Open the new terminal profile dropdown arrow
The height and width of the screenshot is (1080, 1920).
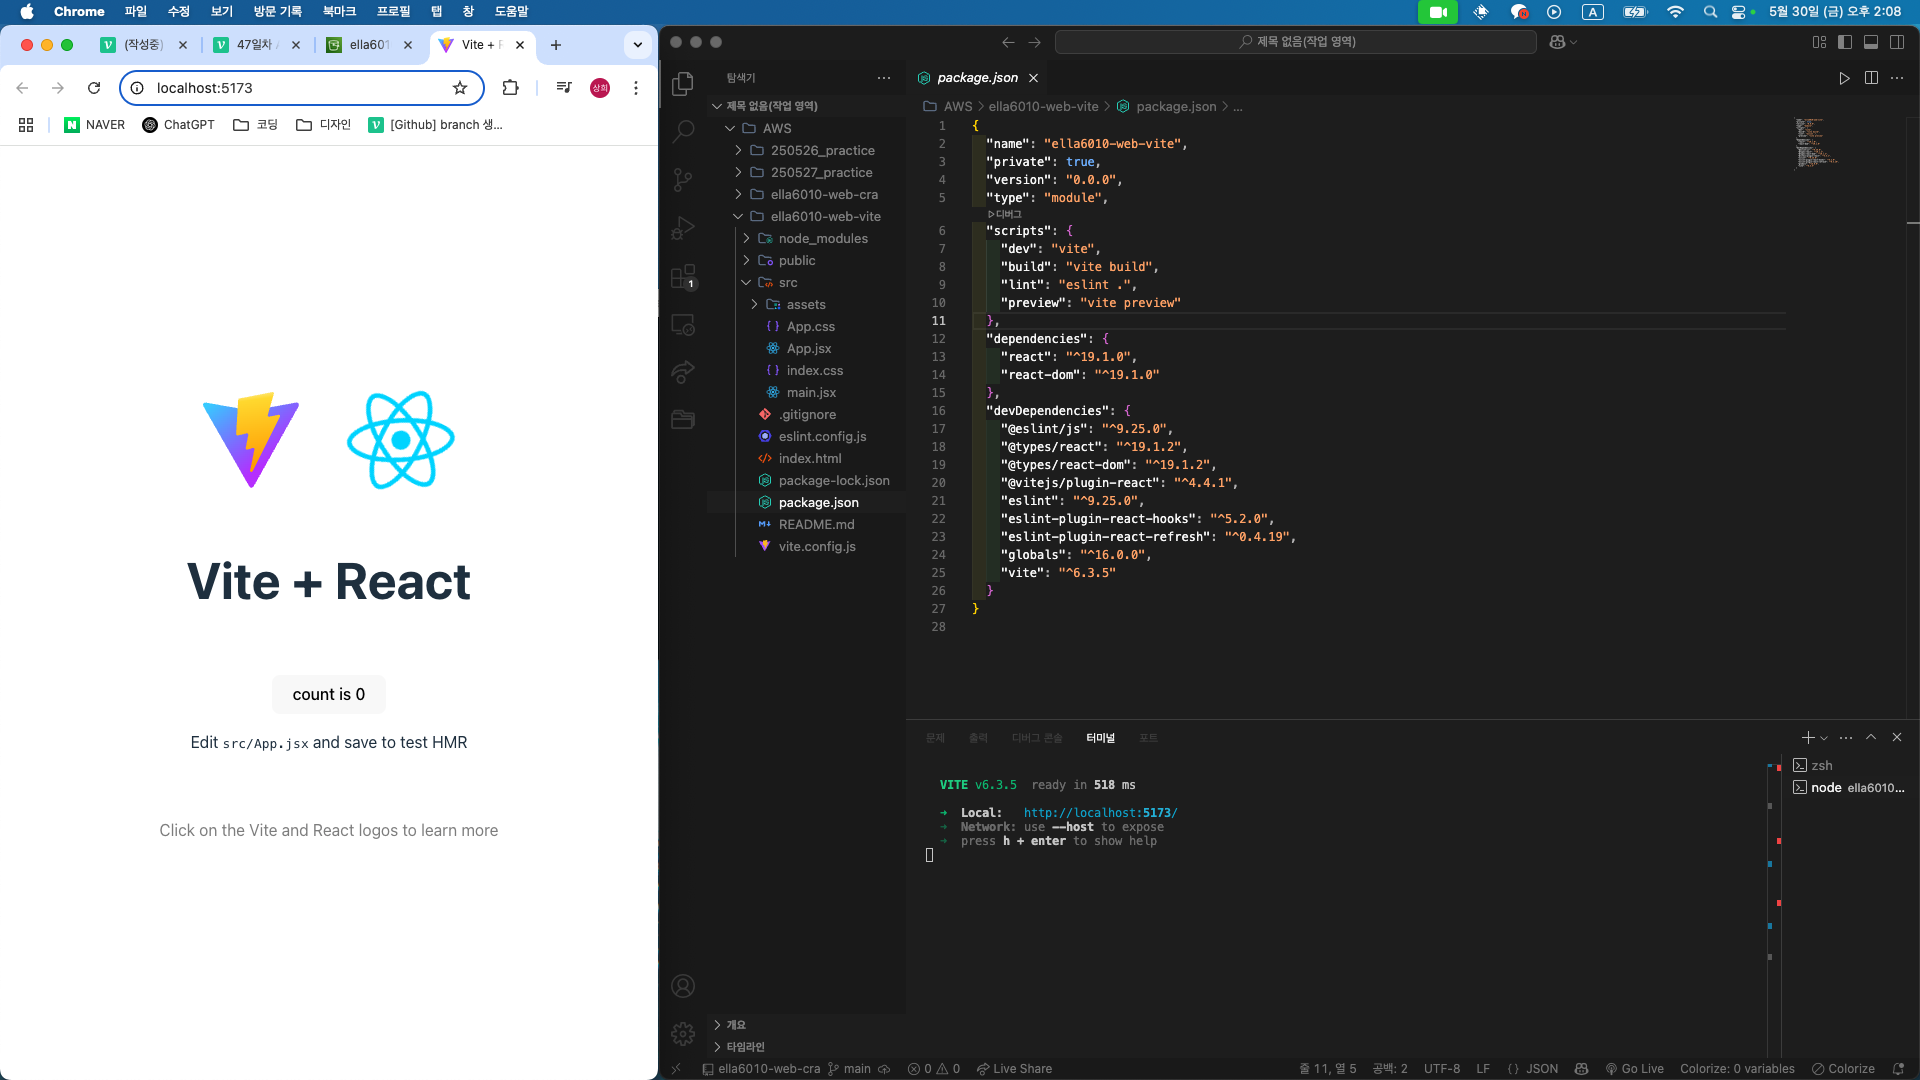[x=1824, y=738]
